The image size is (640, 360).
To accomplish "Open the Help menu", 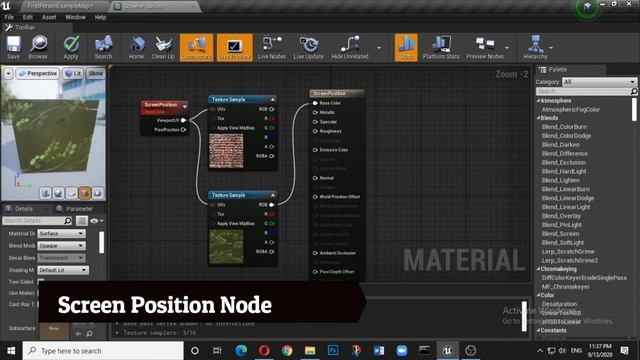I will pyautogui.click(x=100, y=17).
